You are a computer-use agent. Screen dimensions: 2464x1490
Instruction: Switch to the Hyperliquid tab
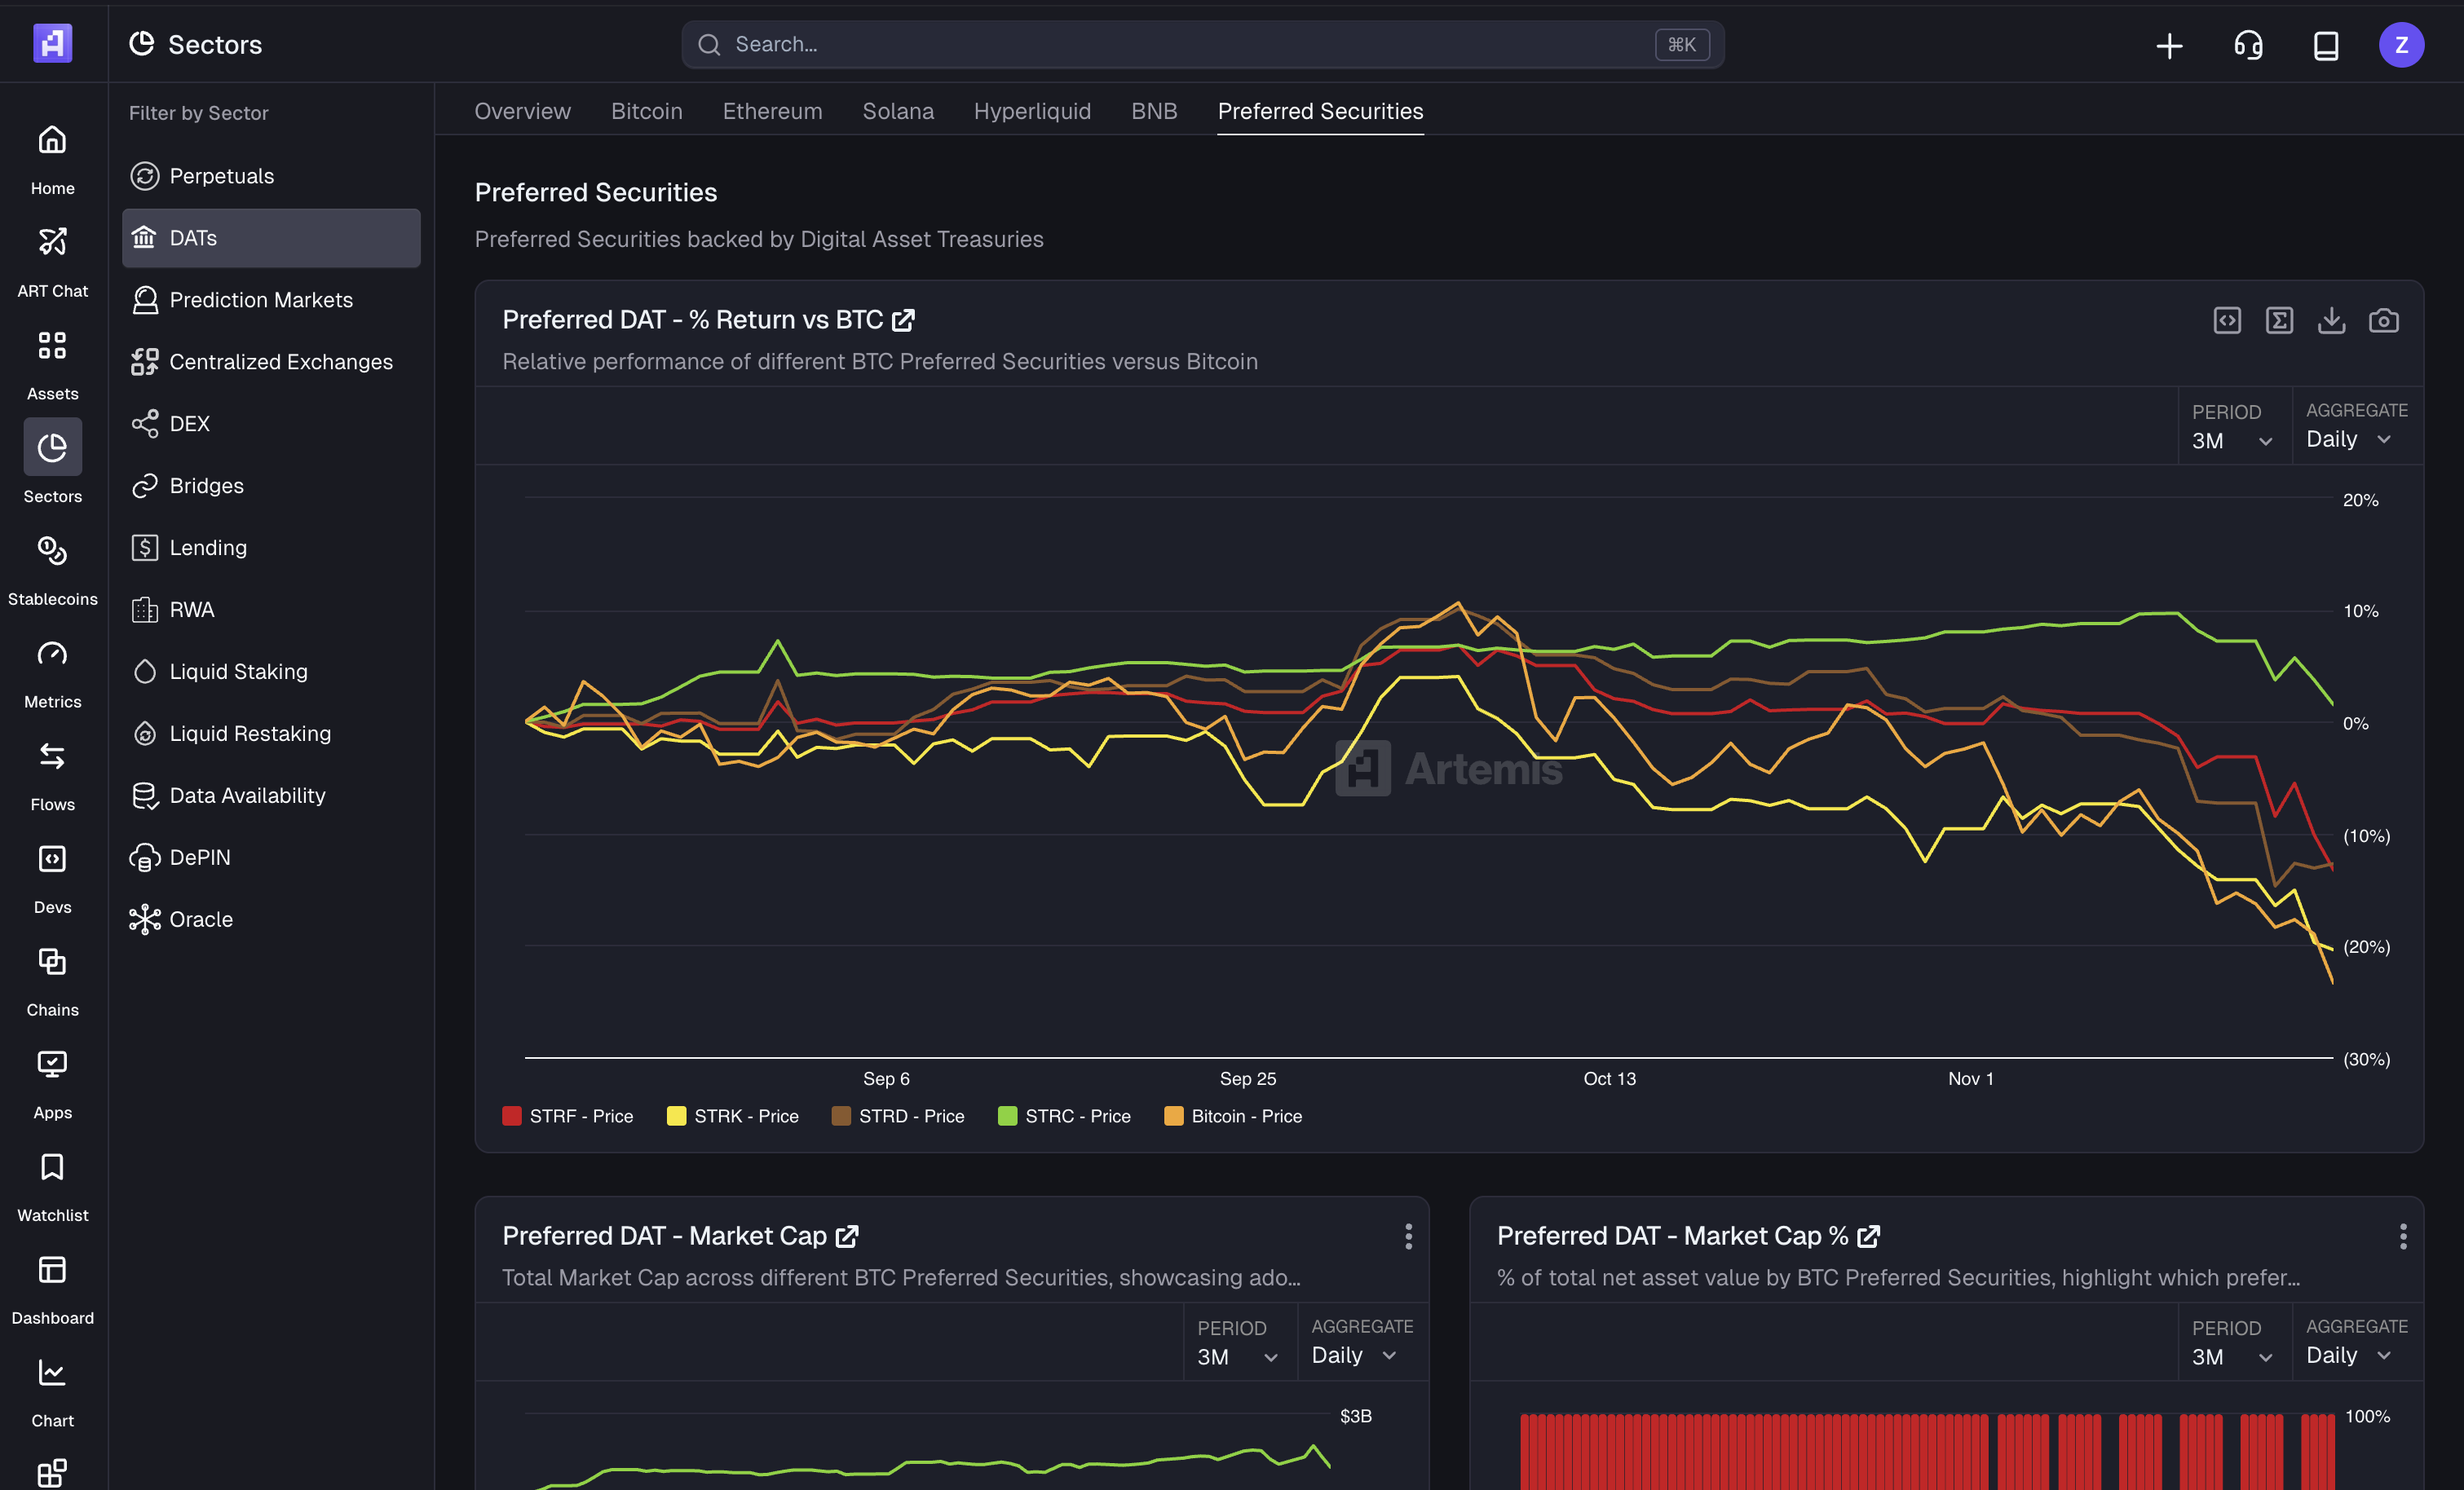pos(1032,111)
